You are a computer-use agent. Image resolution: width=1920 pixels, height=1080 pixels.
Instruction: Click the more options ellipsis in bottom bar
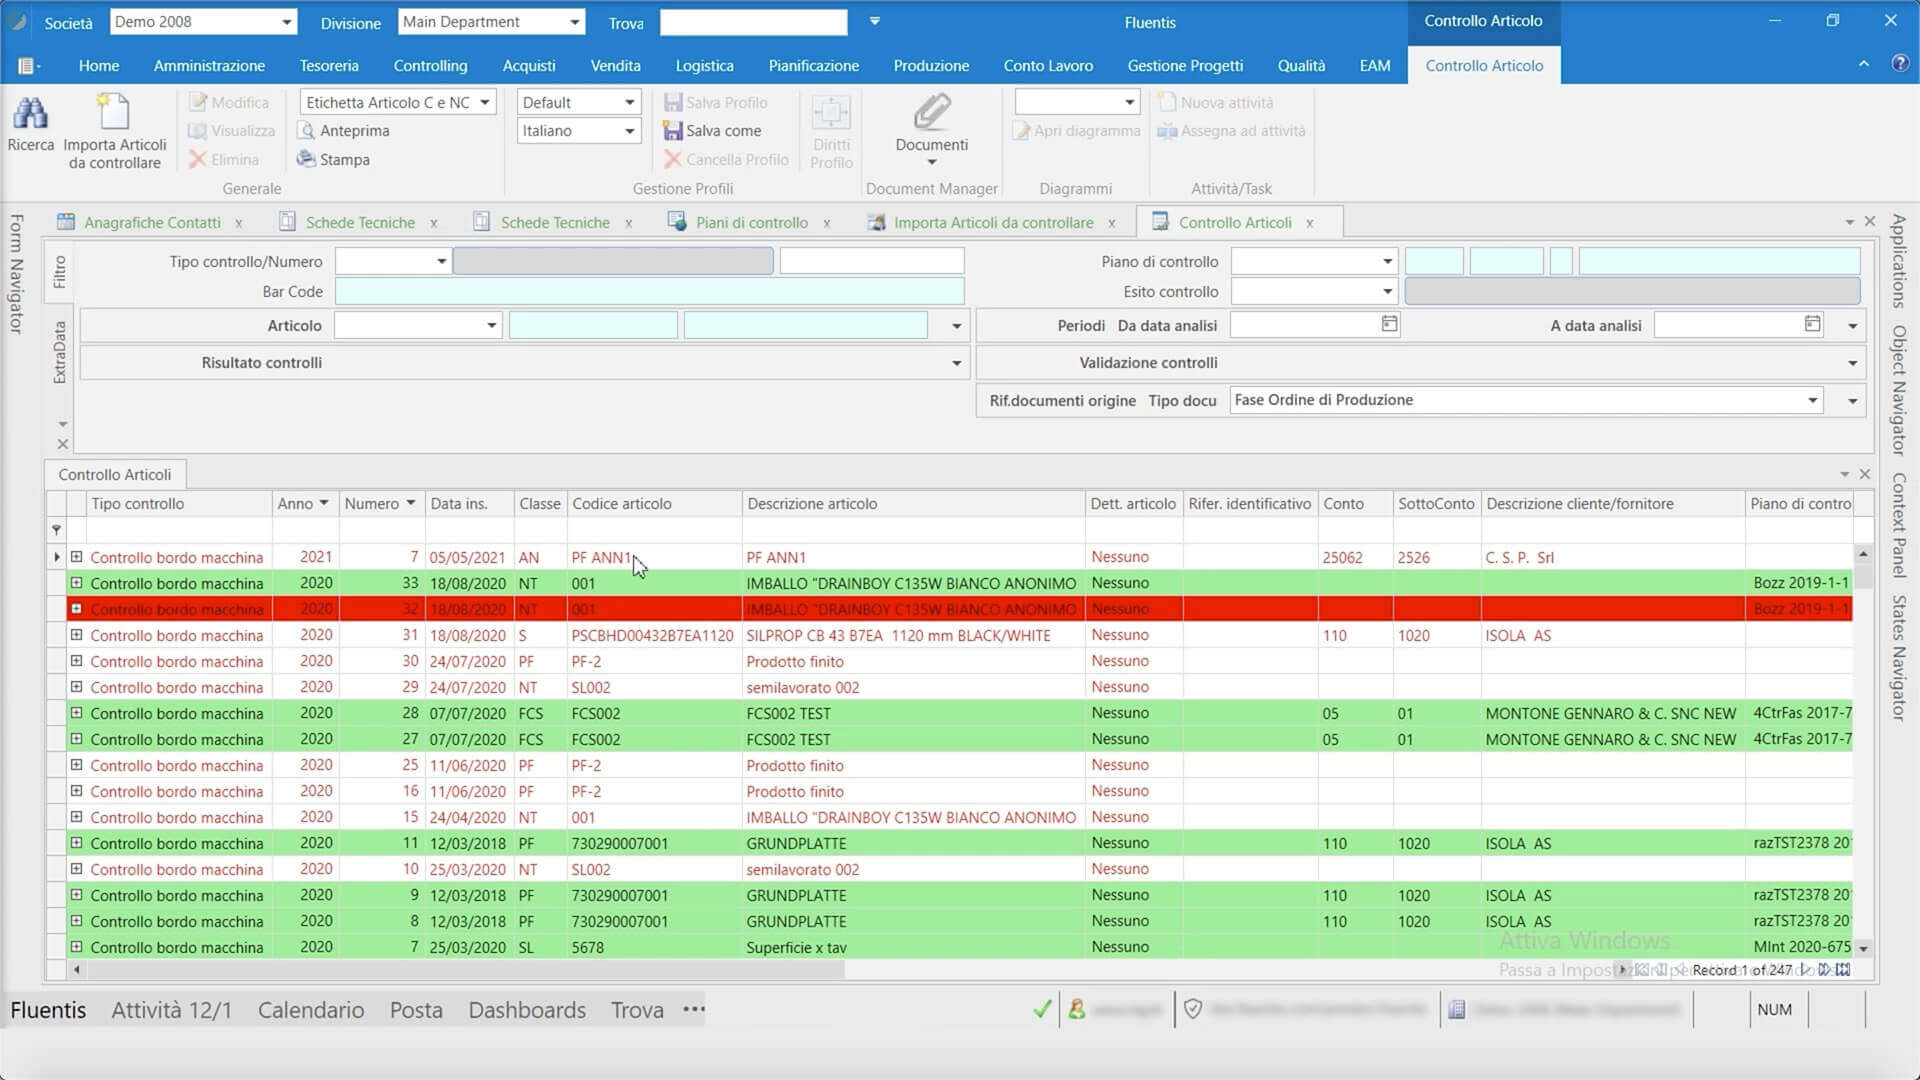pos(694,1009)
